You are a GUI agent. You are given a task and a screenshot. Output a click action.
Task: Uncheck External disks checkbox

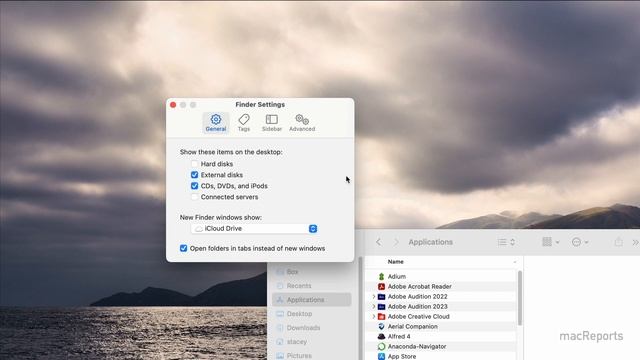click(194, 175)
